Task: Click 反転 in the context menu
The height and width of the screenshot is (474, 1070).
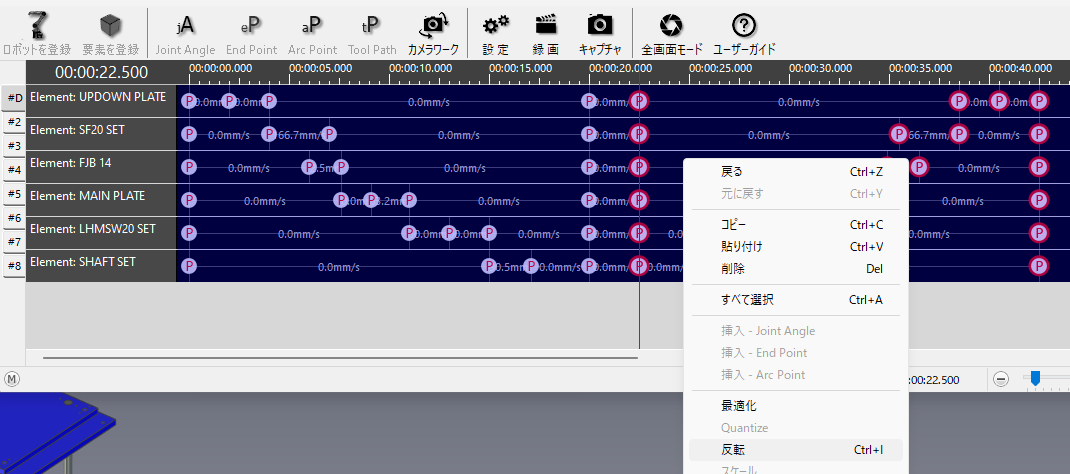Action: tap(733, 450)
